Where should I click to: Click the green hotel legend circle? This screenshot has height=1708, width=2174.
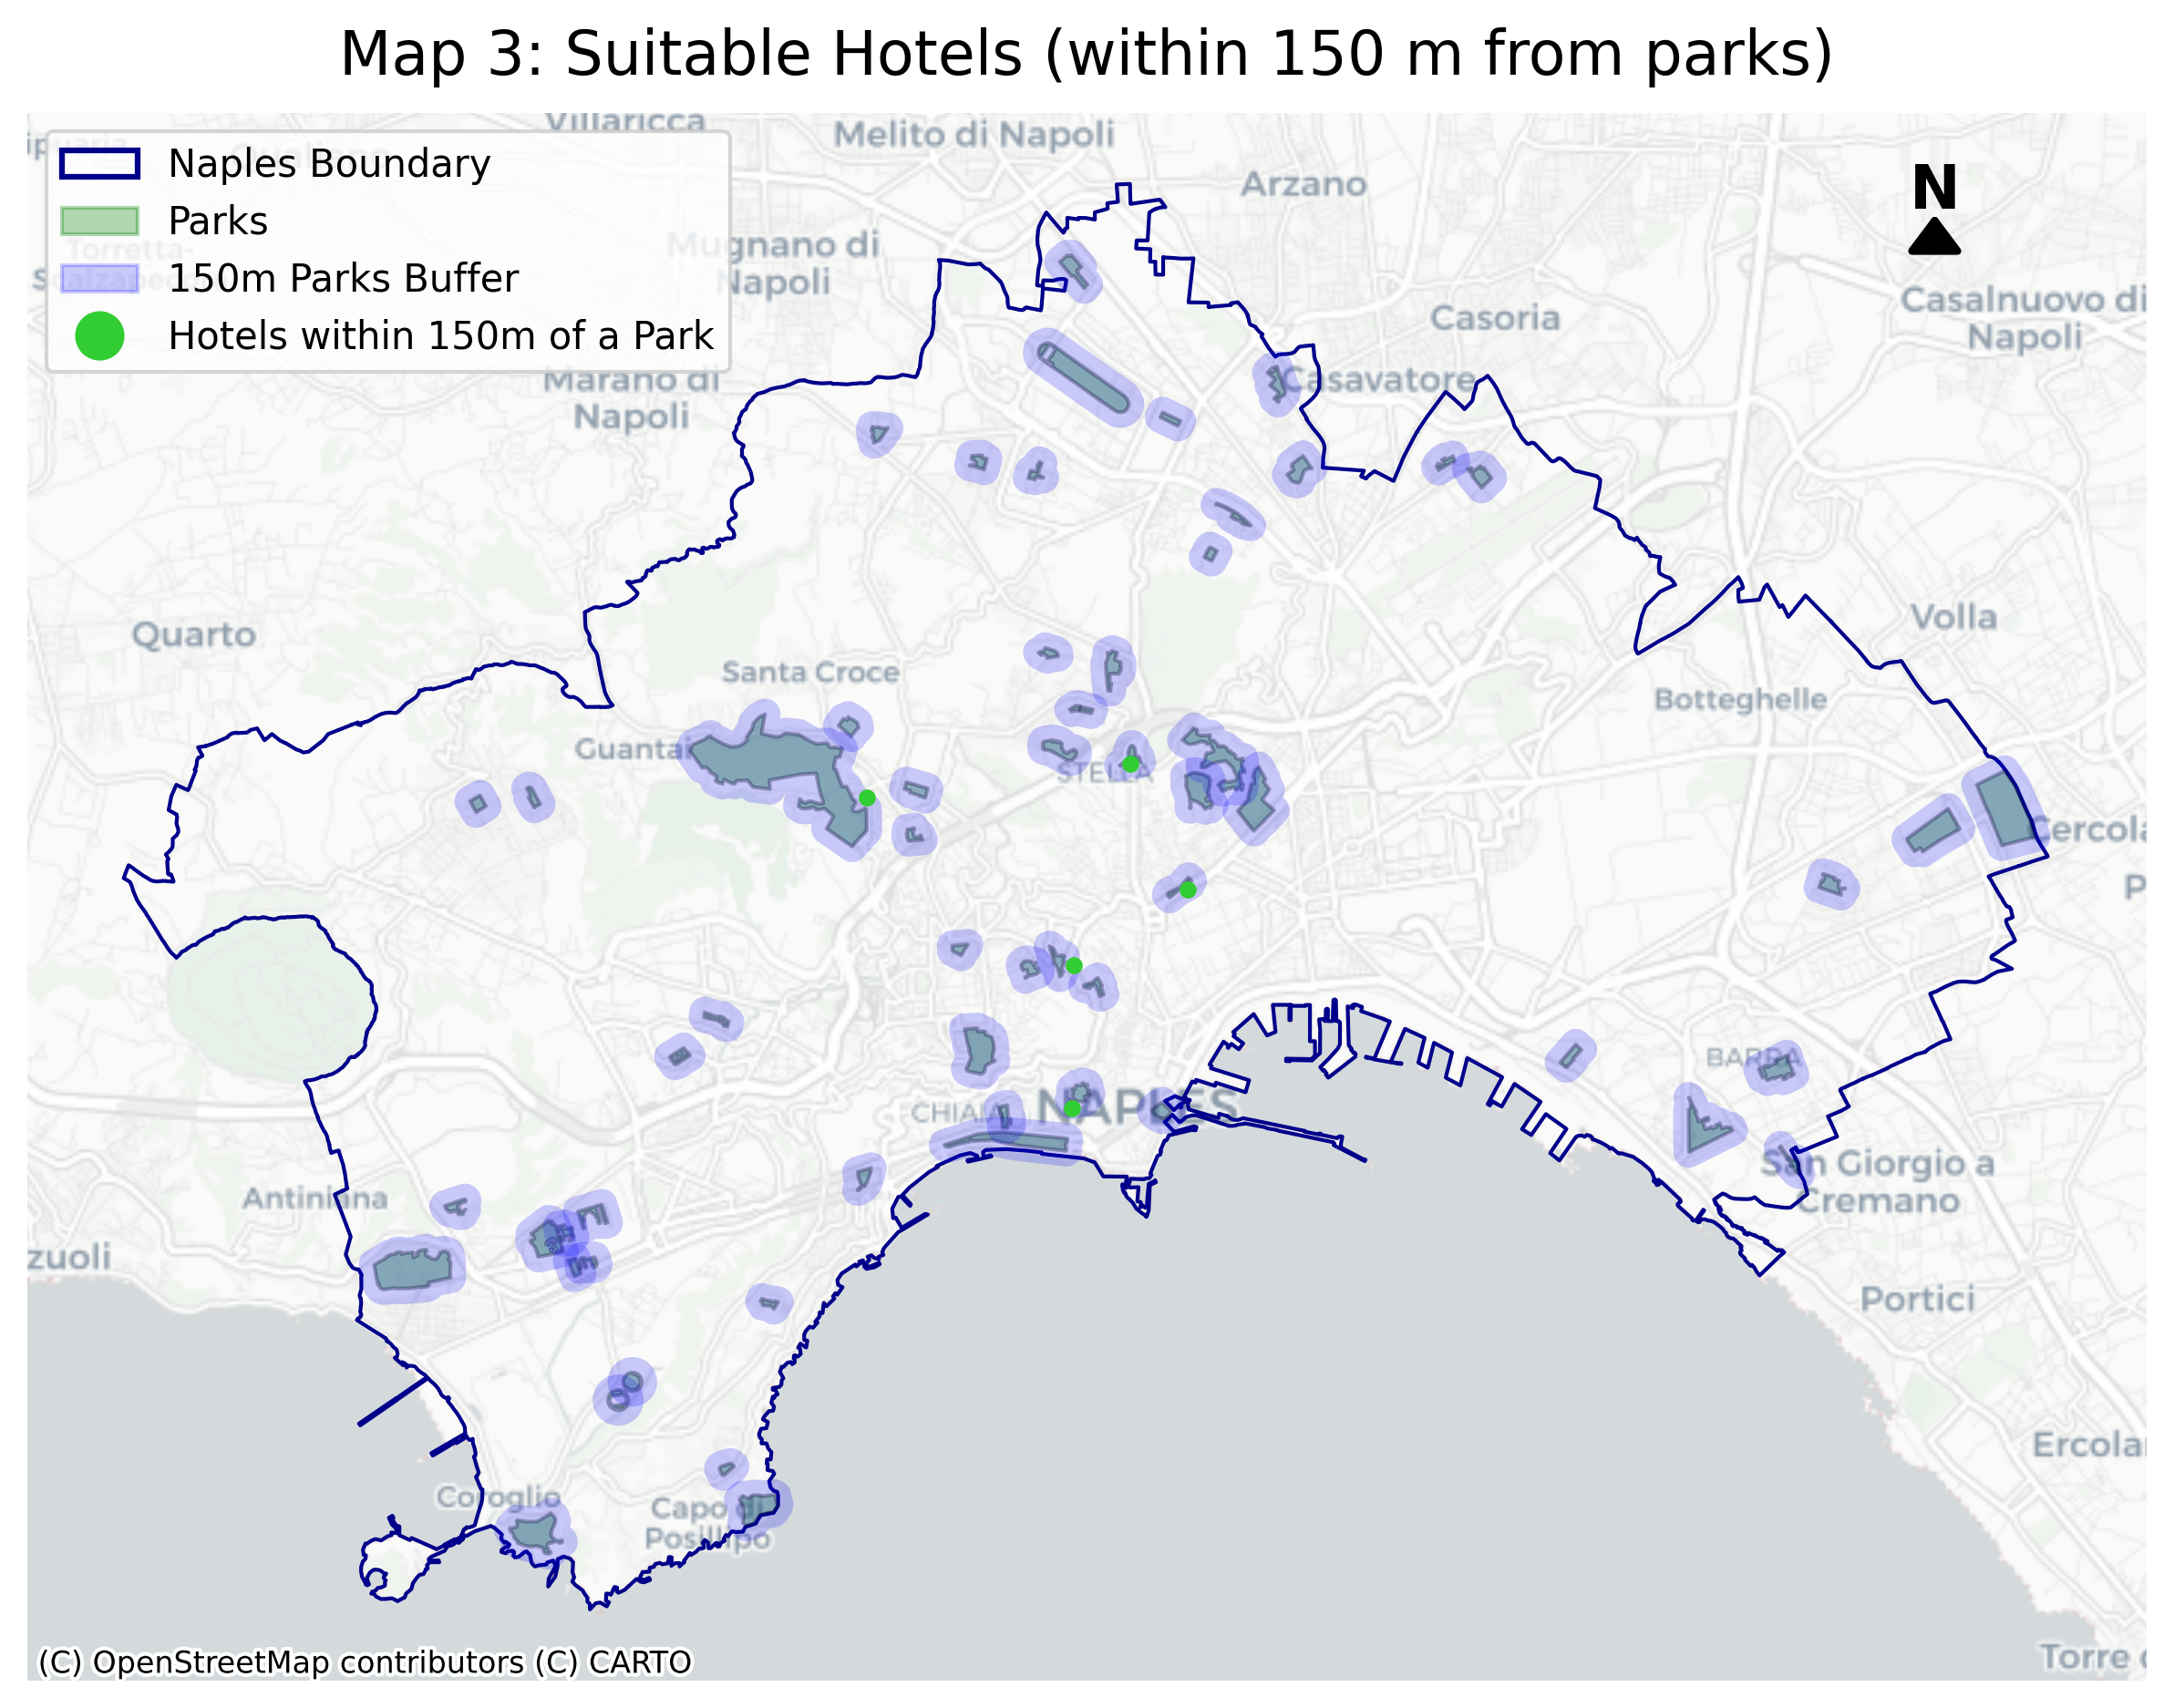tap(100, 336)
